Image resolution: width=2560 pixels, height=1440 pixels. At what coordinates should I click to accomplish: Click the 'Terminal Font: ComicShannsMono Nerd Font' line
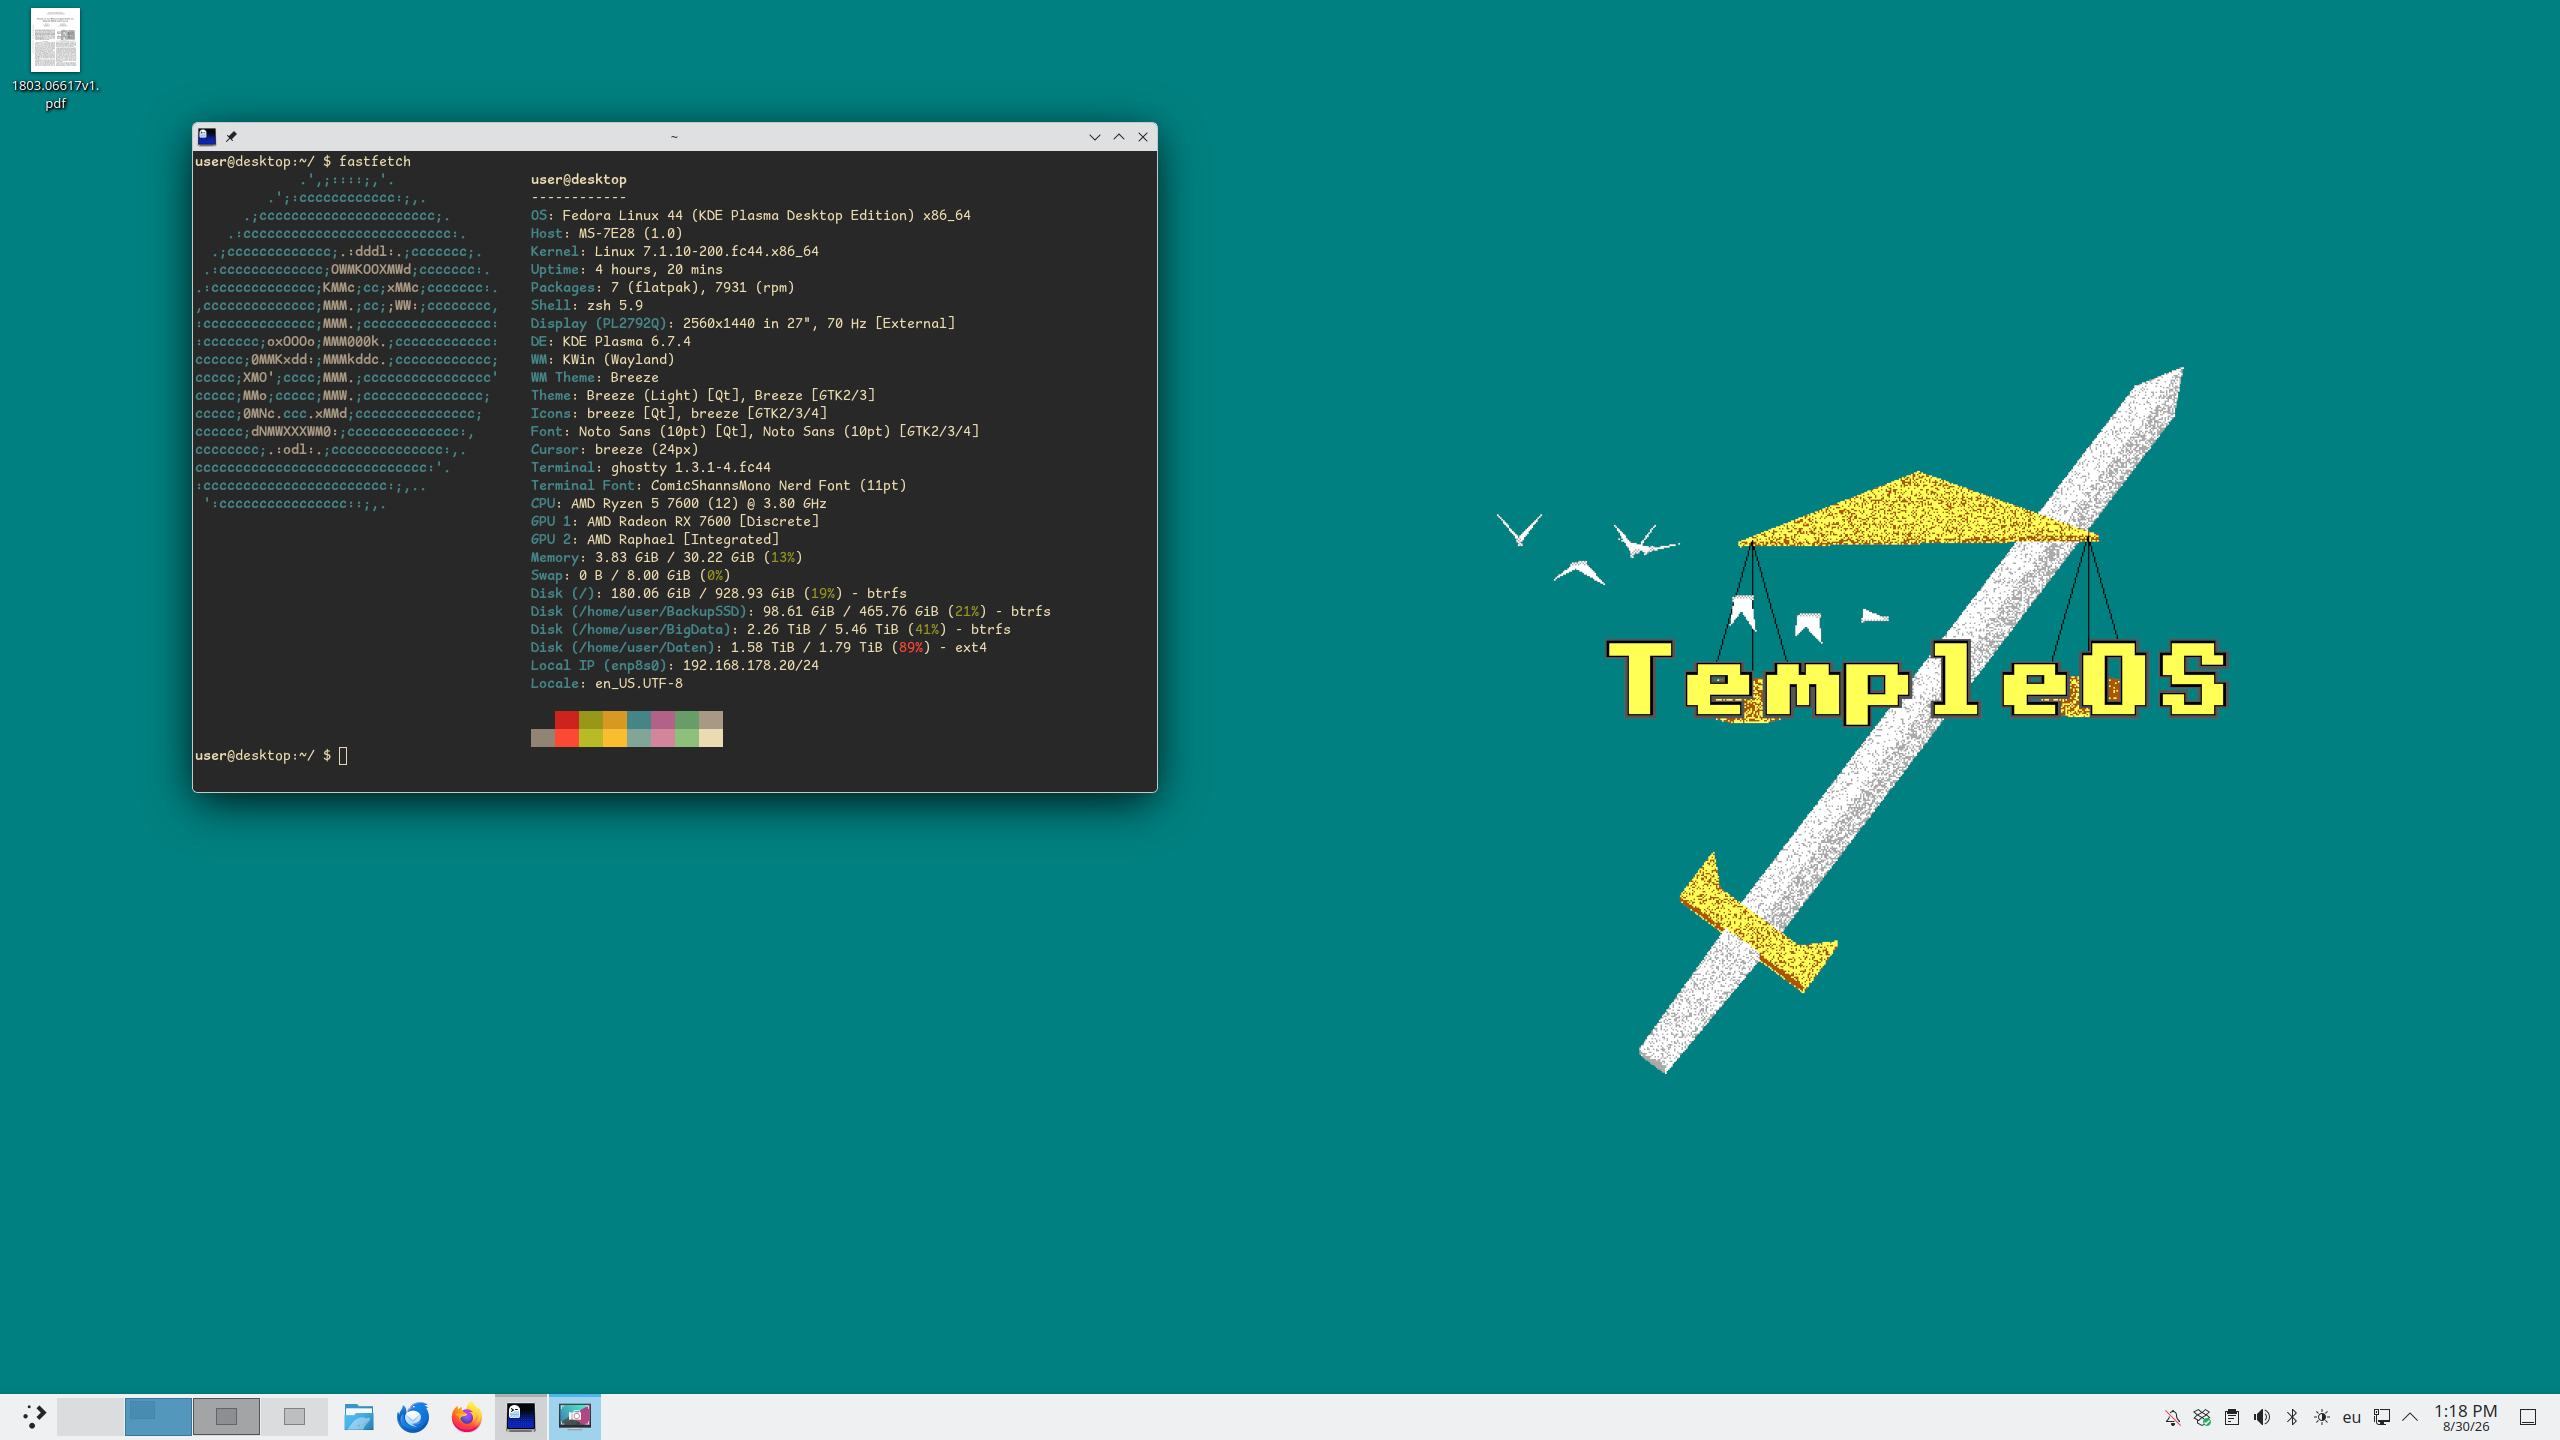[719, 485]
